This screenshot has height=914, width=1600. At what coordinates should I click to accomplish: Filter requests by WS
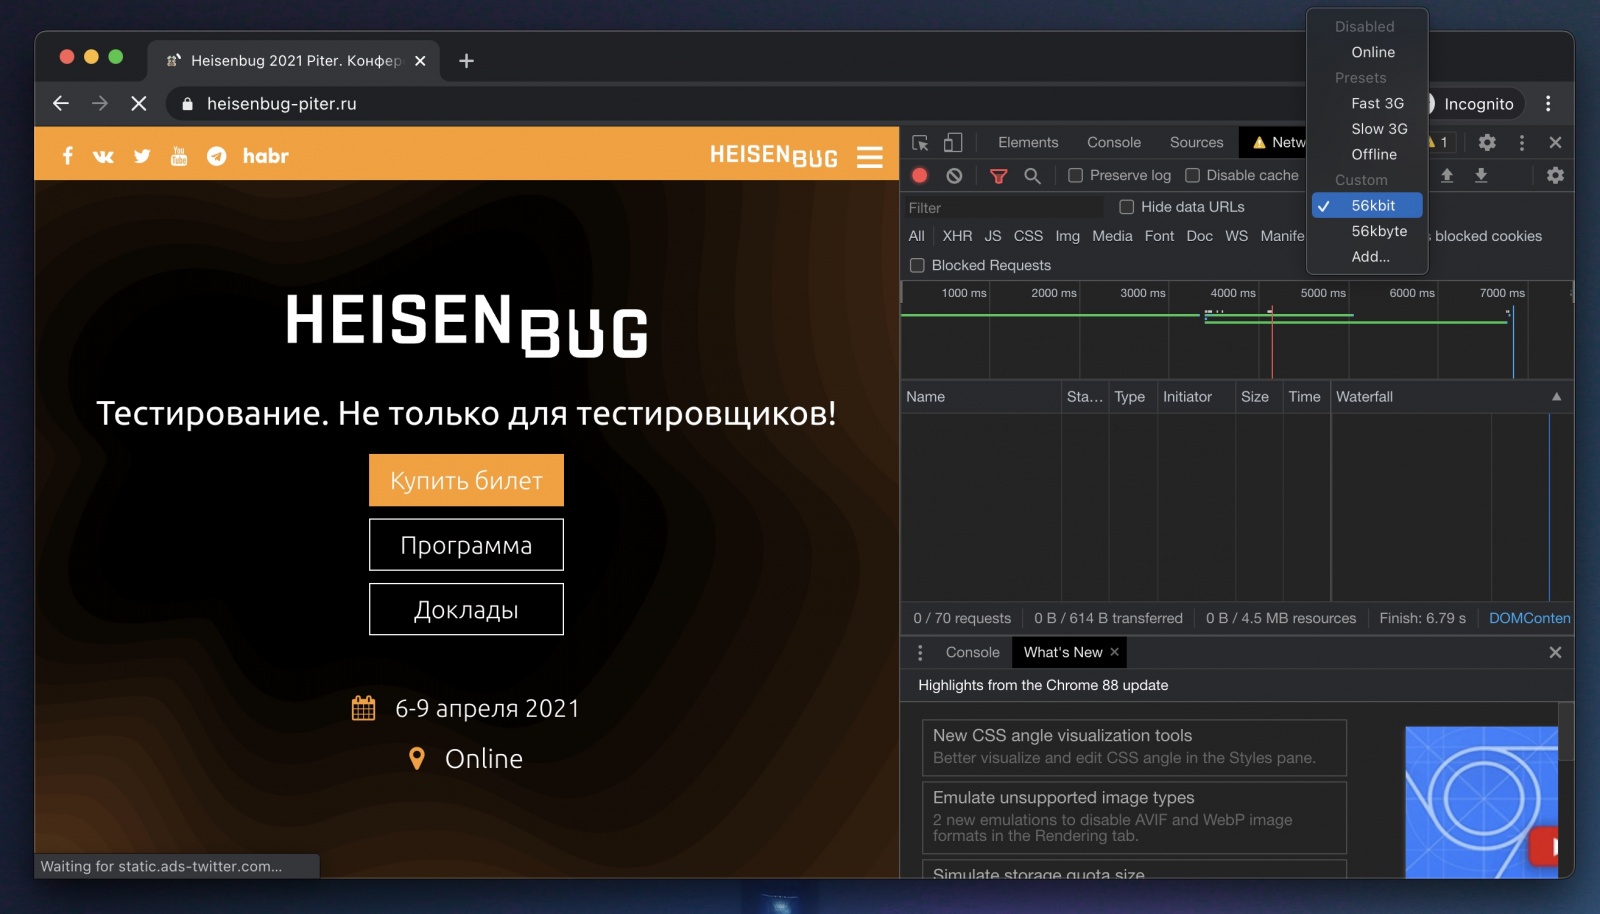coord(1237,236)
